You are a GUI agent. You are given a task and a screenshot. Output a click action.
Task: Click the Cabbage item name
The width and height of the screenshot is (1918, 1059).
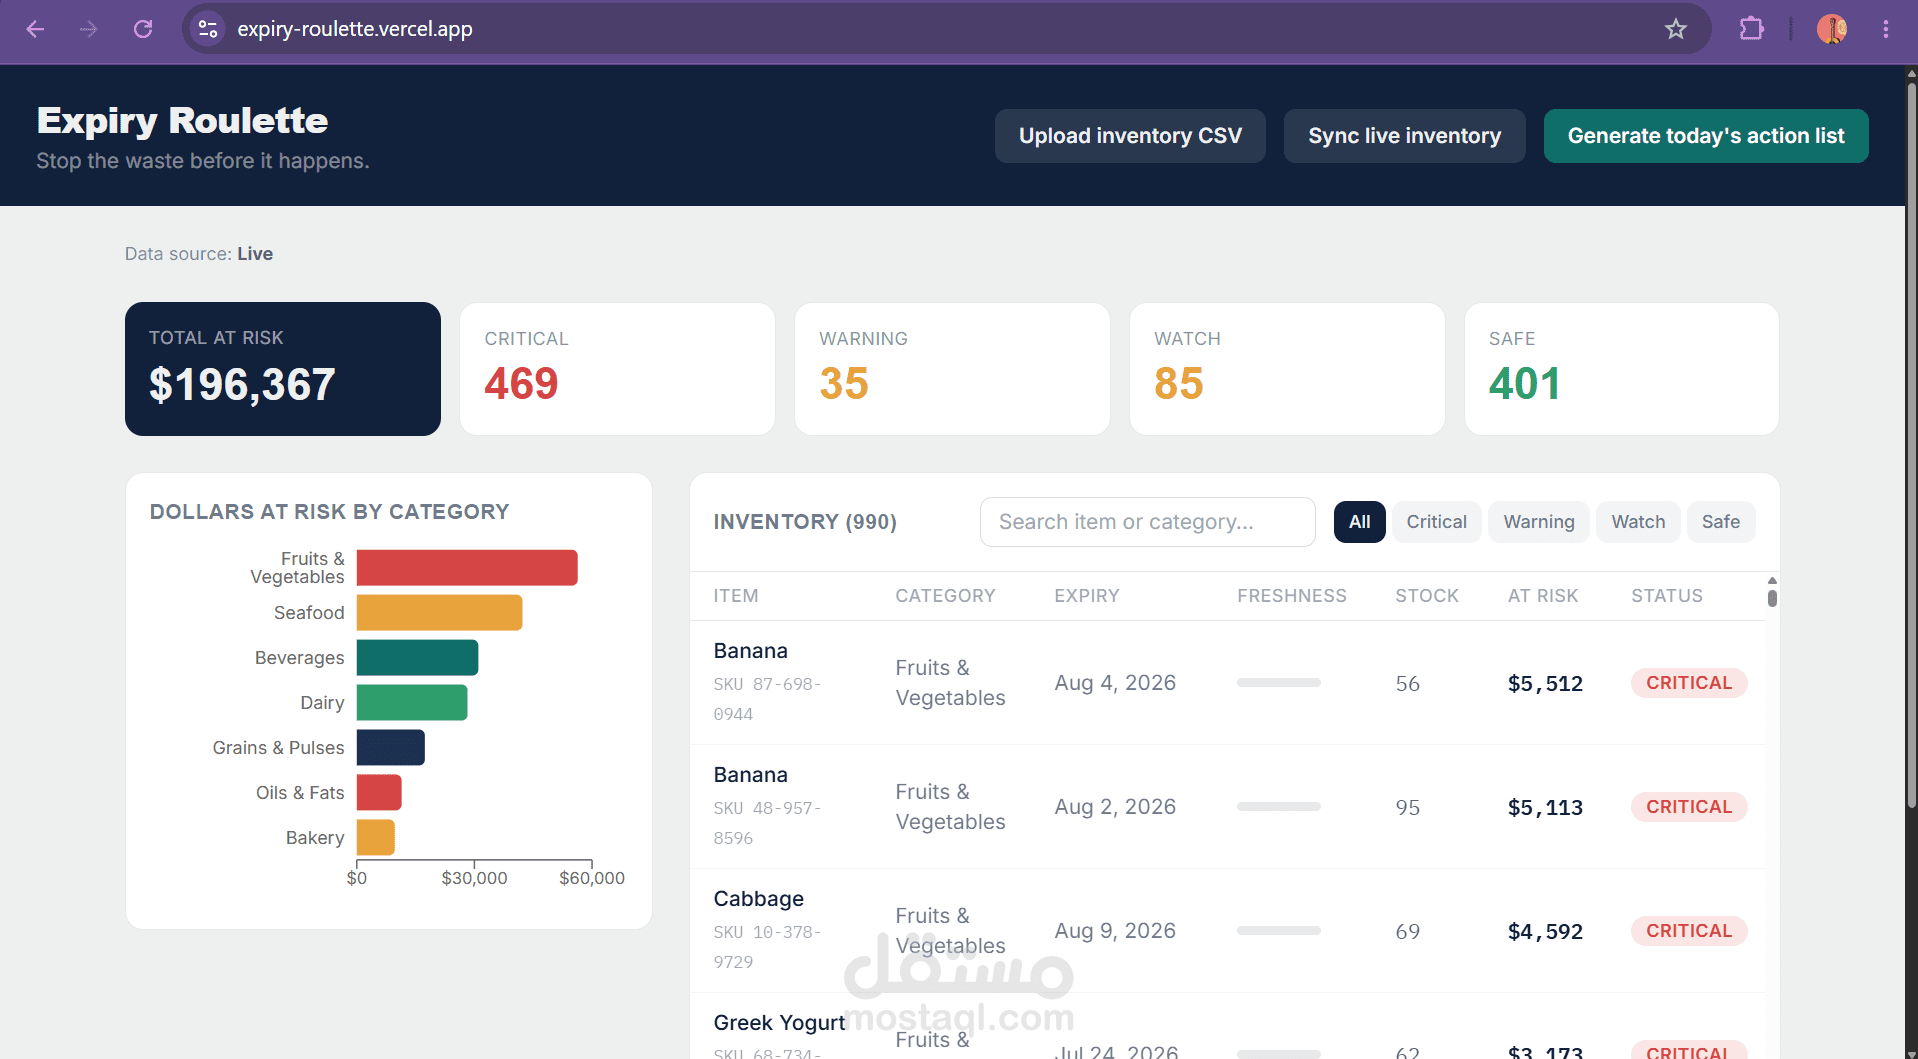[759, 899]
